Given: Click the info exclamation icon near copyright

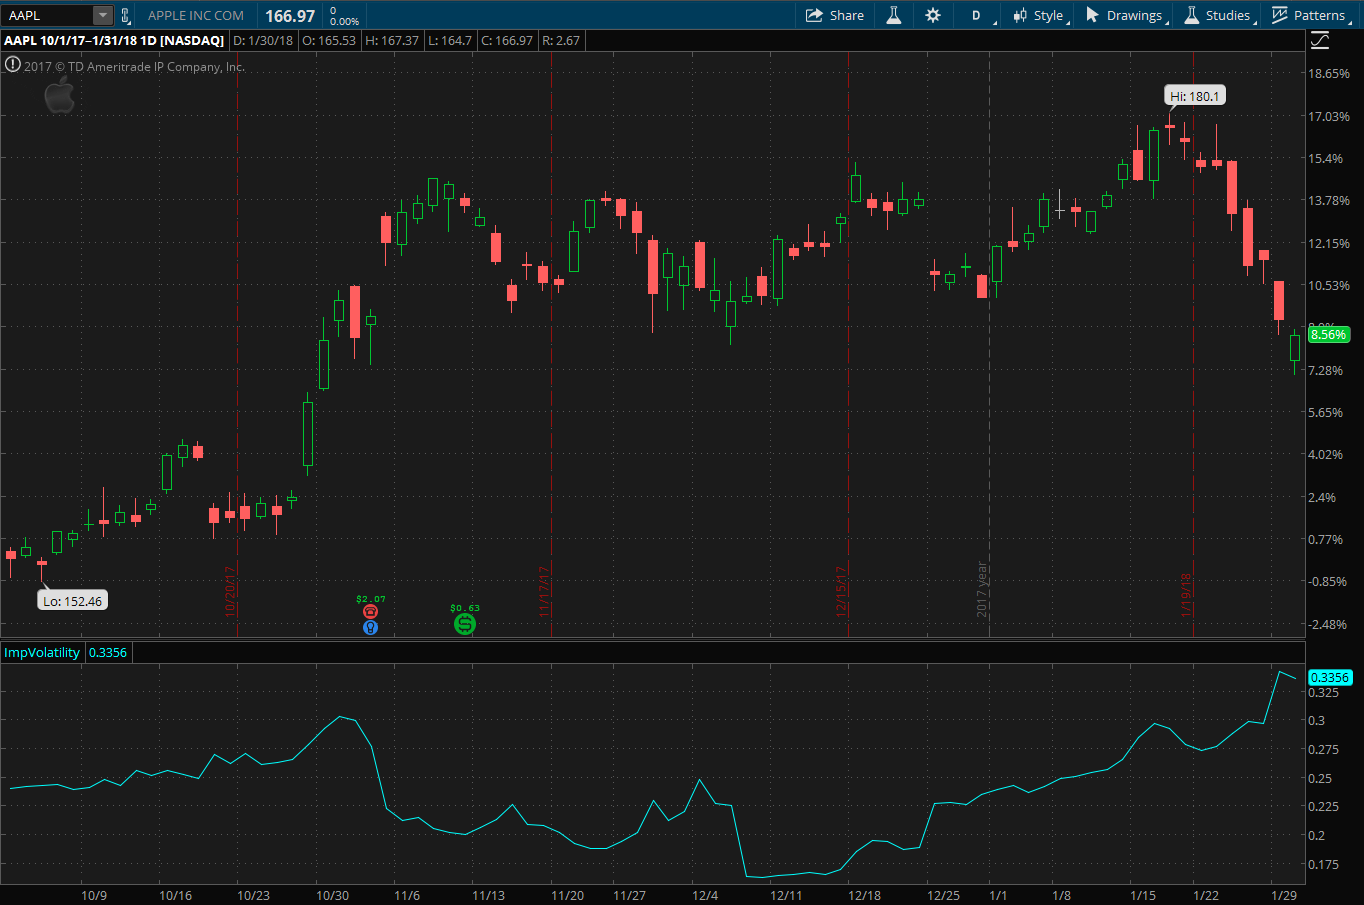Looking at the screenshot, I should click(12, 65).
